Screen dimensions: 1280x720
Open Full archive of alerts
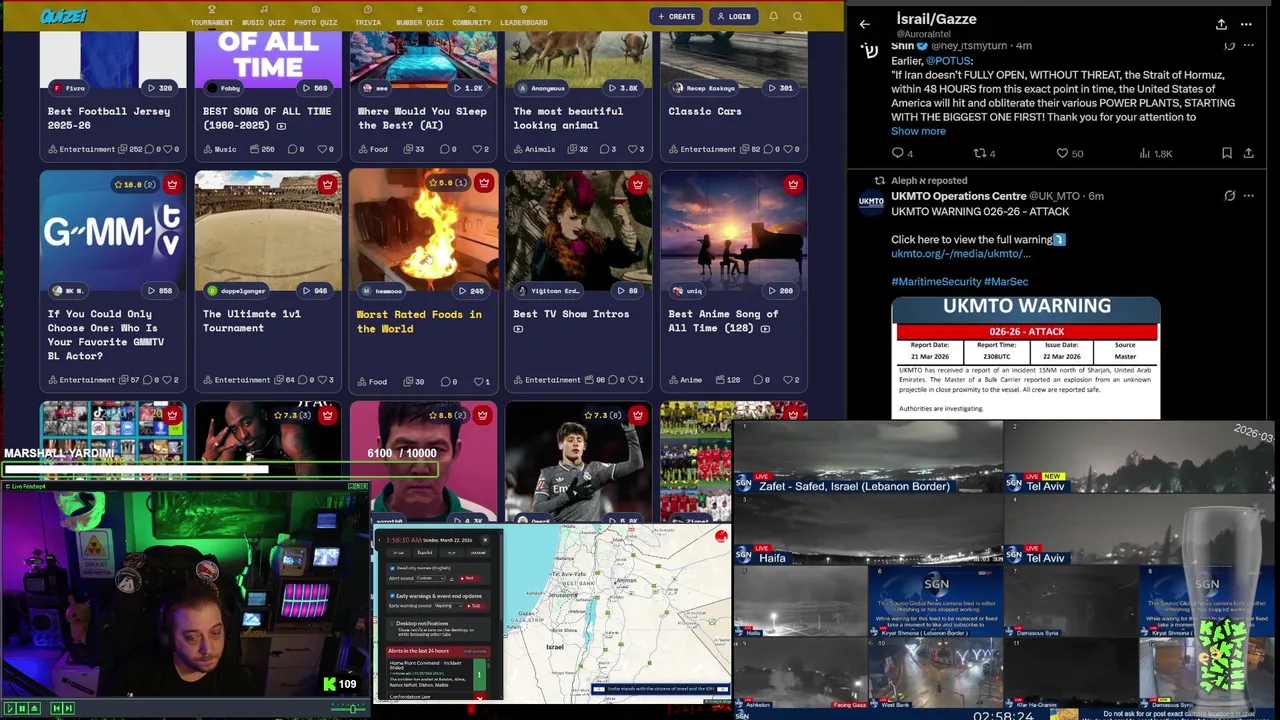pos(475,651)
